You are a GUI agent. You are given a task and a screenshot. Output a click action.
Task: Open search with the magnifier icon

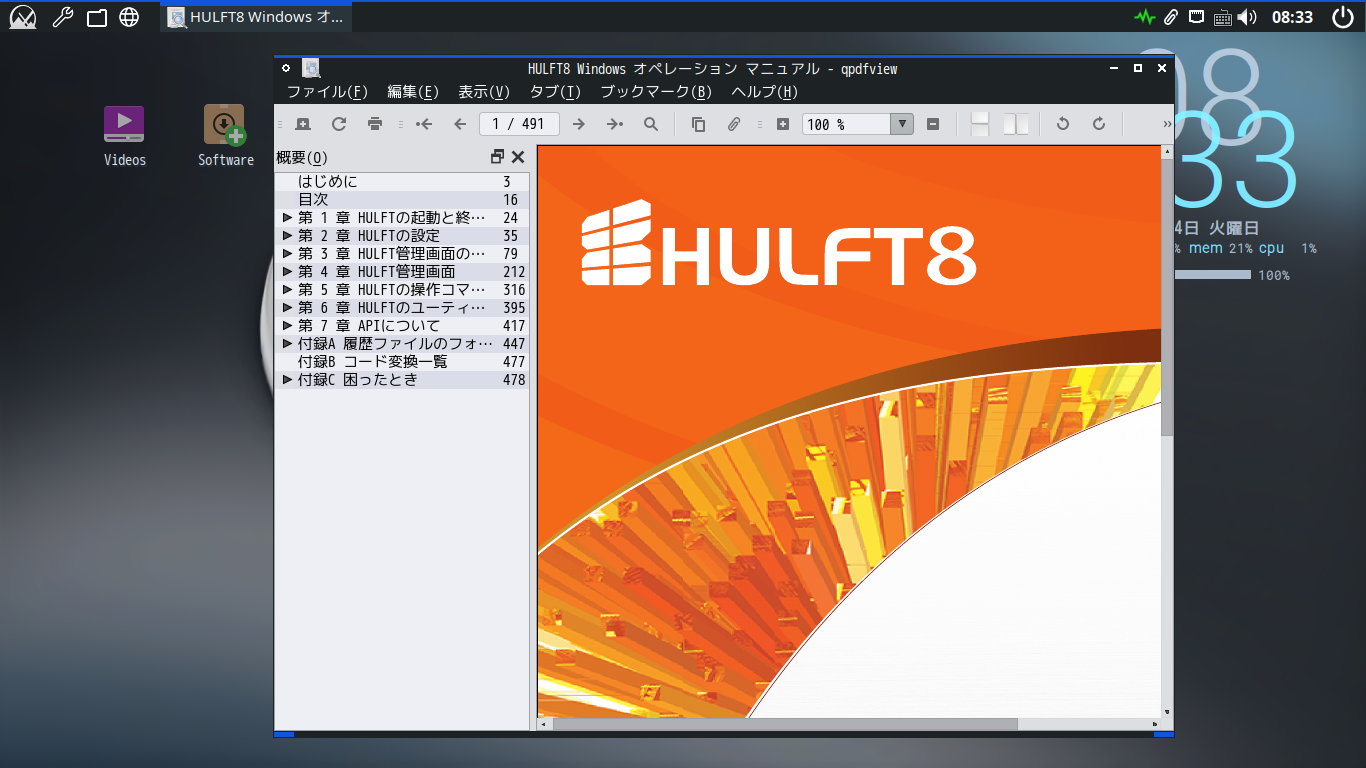point(651,124)
